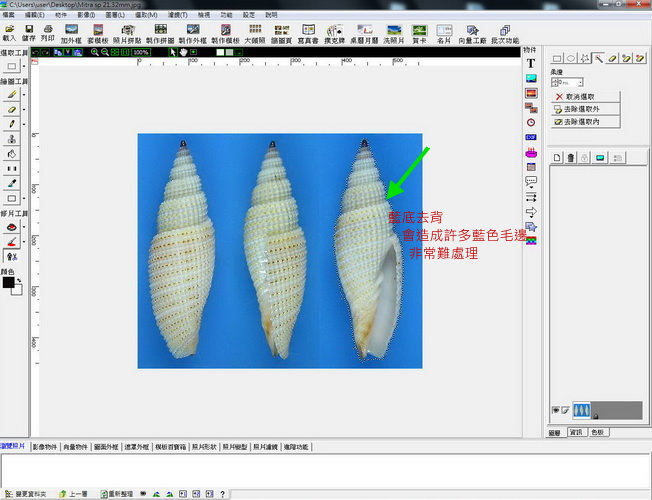The height and width of the screenshot is (500, 652).
Task: Click the black foreground color swatch
Action: [x=8, y=283]
